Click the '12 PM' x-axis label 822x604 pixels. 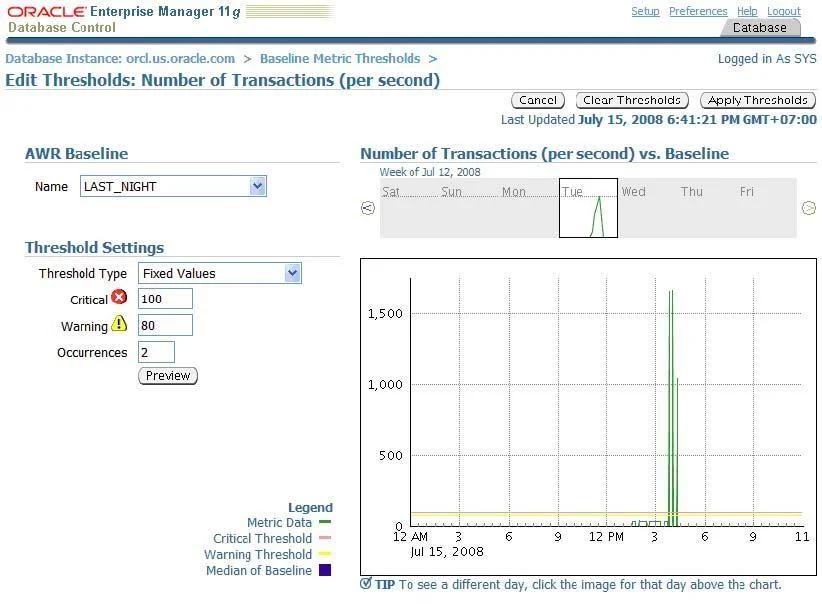[606, 536]
